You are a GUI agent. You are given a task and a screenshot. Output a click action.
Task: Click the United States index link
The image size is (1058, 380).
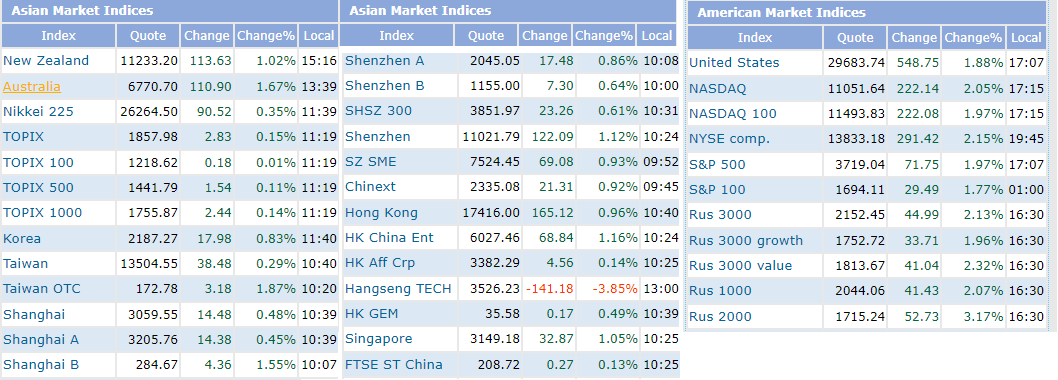[734, 63]
